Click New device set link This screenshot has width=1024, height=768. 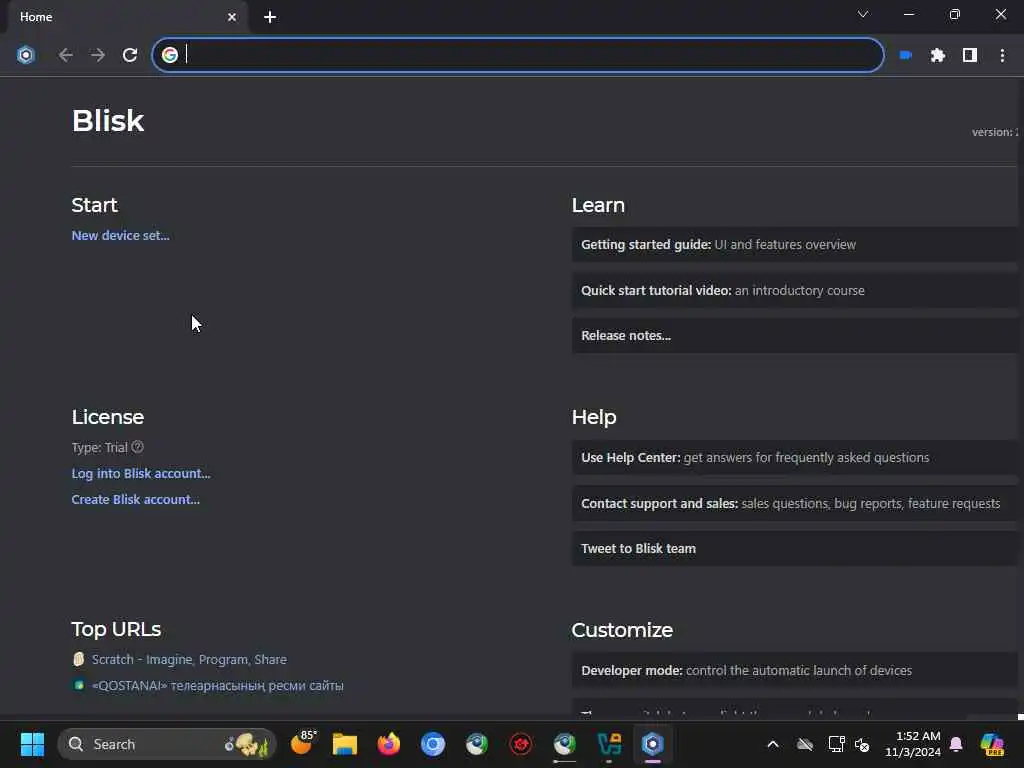121,236
